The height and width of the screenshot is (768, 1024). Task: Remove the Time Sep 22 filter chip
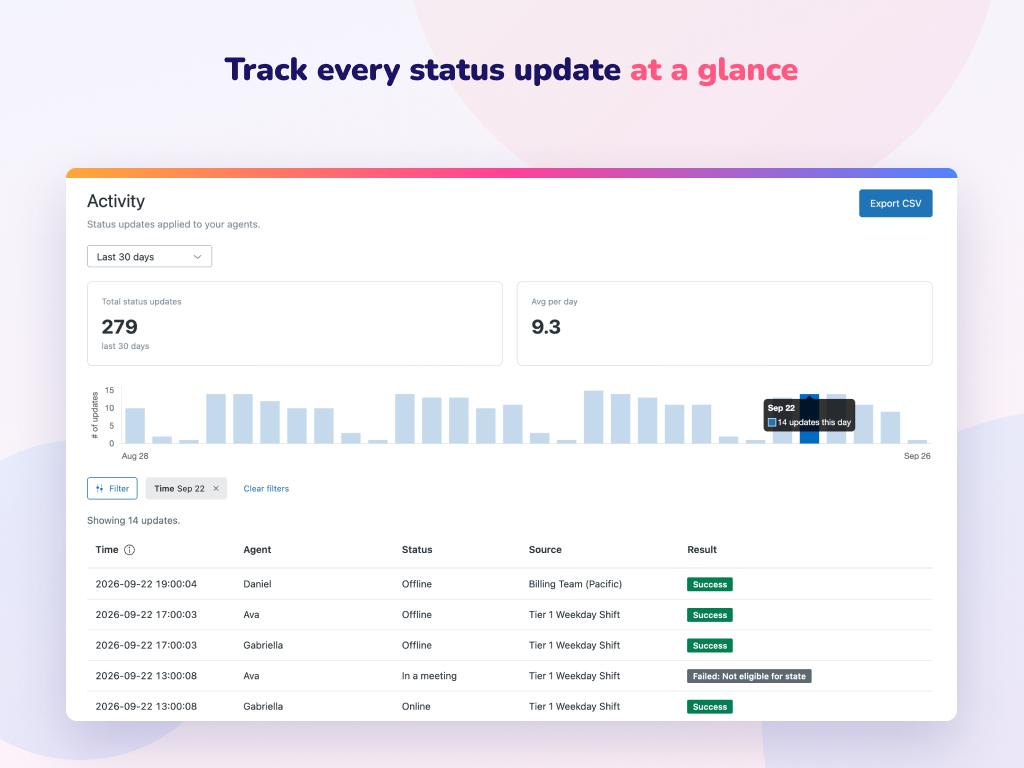pos(216,488)
